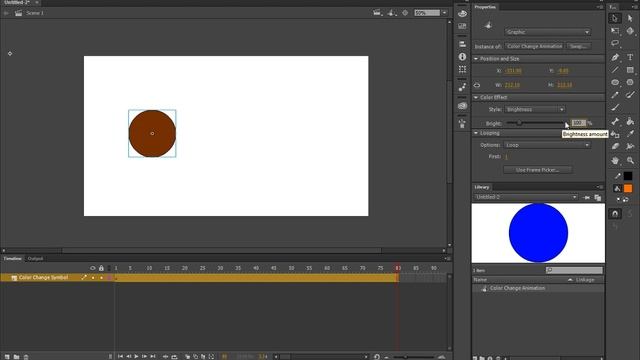Toggle lock dot of Color Change Symbol layer

click(x=101, y=278)
